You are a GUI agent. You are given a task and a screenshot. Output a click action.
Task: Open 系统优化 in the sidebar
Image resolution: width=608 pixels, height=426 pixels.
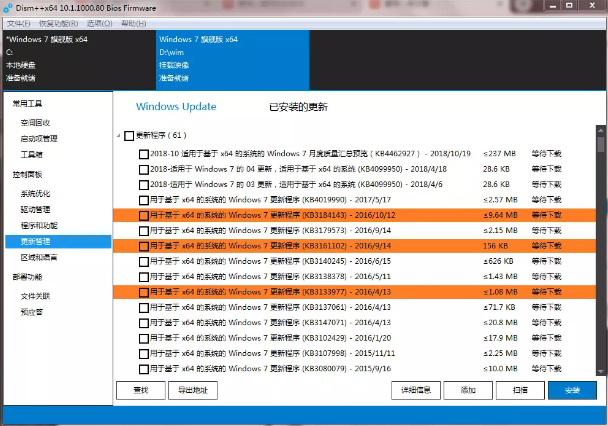point(35,194)
